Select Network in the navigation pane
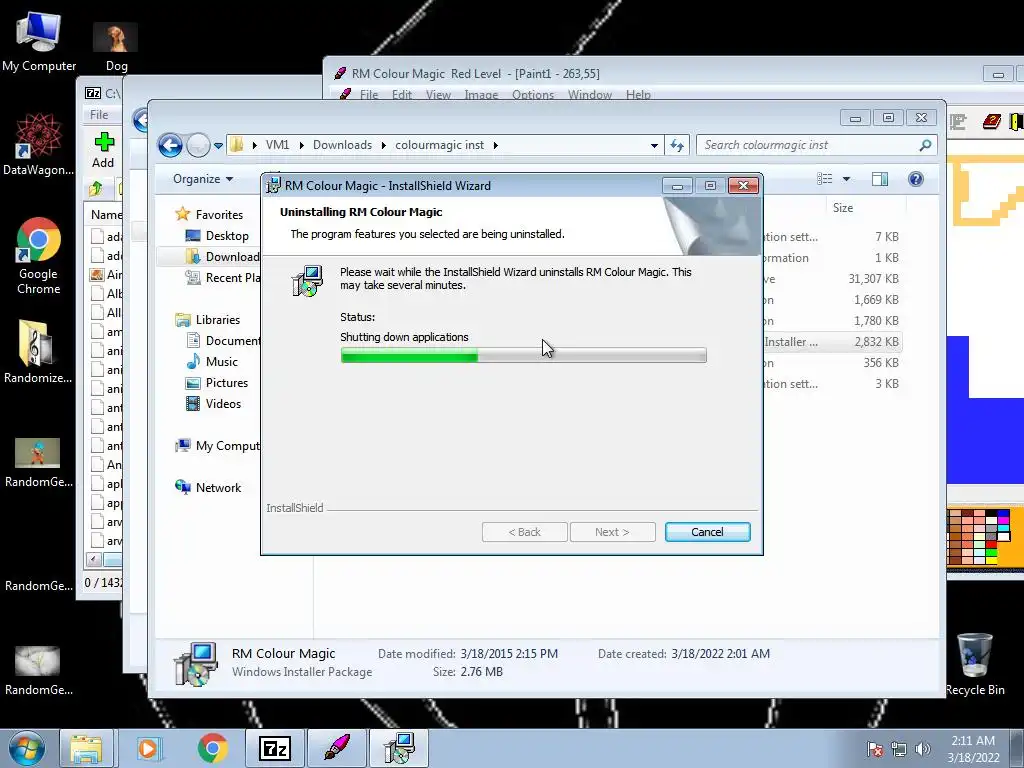1024x768 pixels. coord(208,487)
